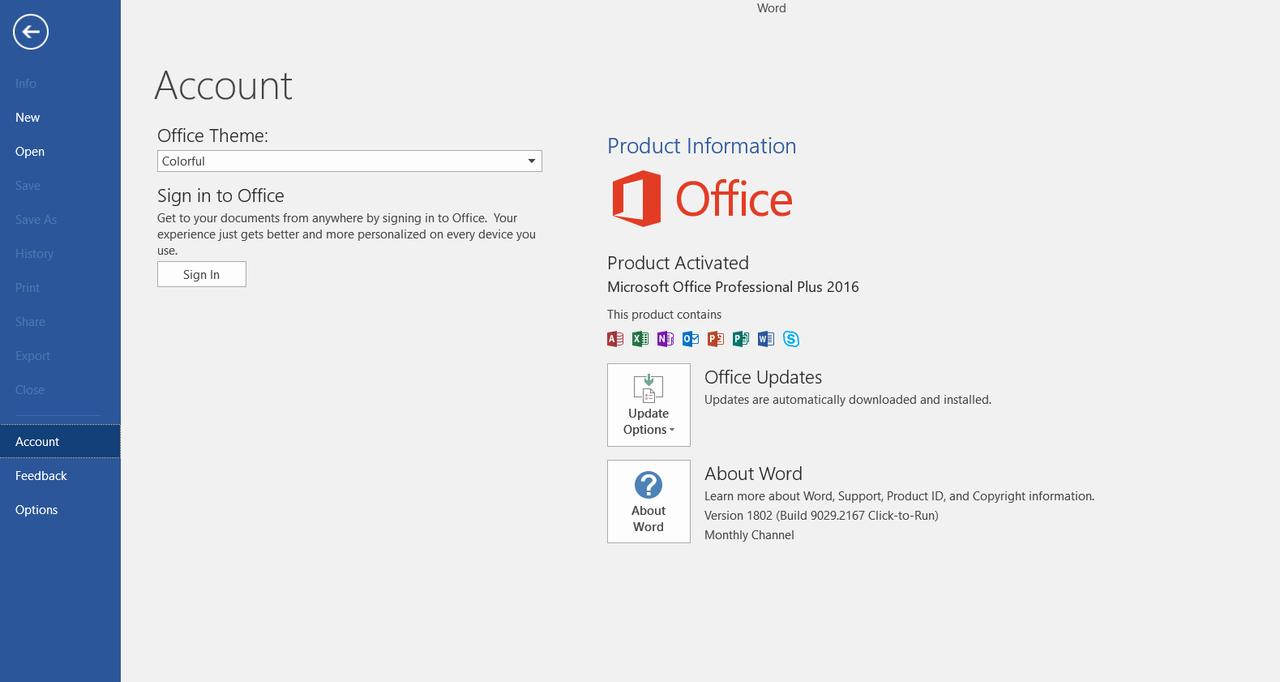This screenshot has width=1280, height=682.
Task: Click the Publisher app icon
Action: pos(741,339)
